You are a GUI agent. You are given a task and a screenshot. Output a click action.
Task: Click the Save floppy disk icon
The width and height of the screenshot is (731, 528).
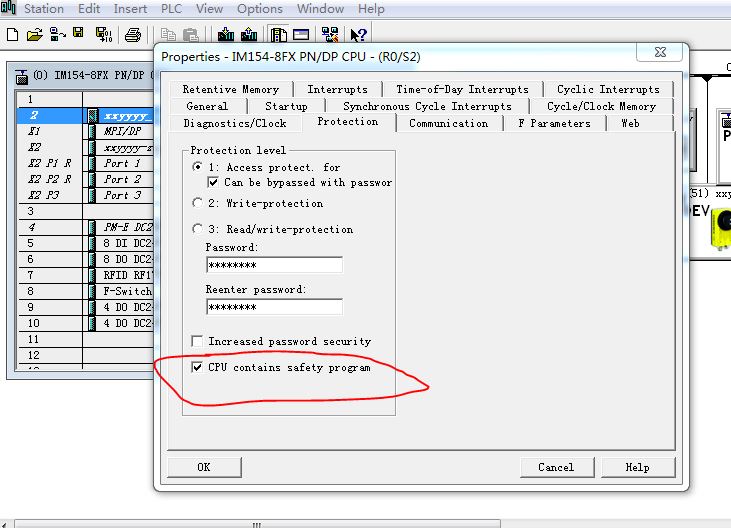coord(78,33)
